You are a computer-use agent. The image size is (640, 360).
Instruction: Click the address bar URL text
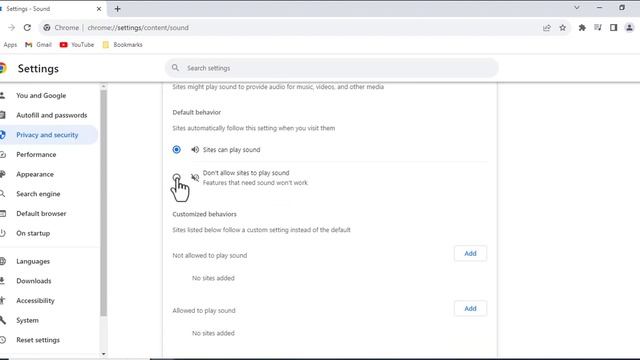click(138, 28)
